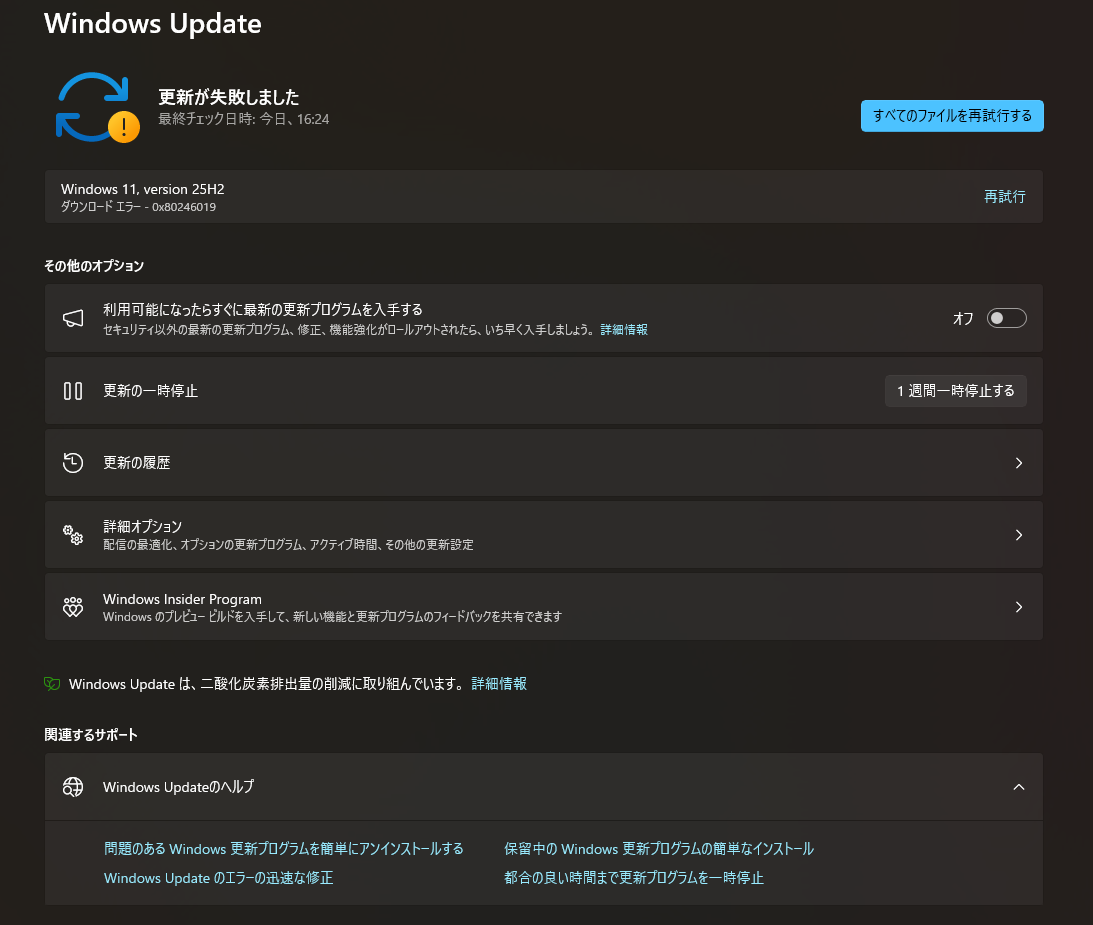Image resolution: width=1093 pixels, height=925 pixels.
Task: Click the green leaf carbon emissions icon
Action: point(52,684)
